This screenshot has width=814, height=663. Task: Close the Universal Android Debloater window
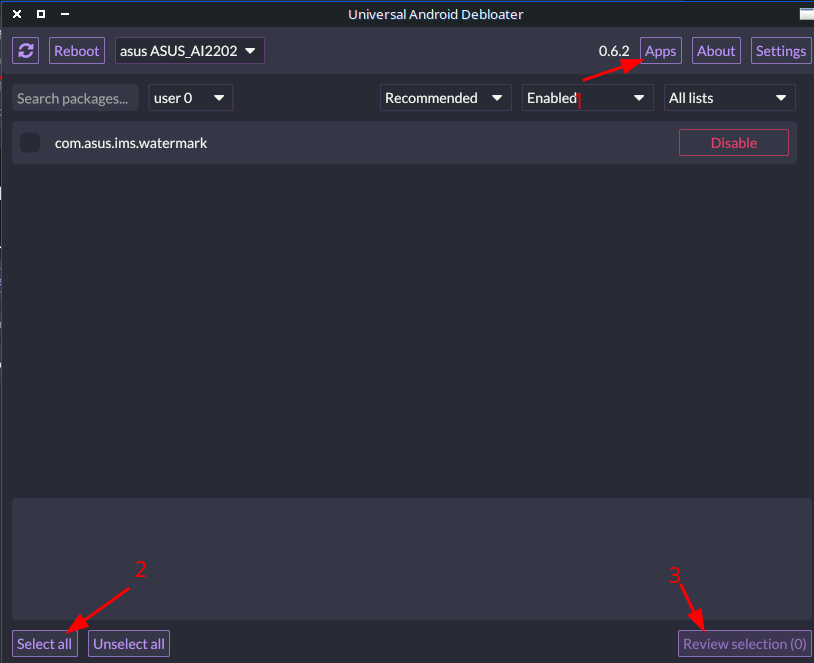pyautogui.click(x=17, y=14)
